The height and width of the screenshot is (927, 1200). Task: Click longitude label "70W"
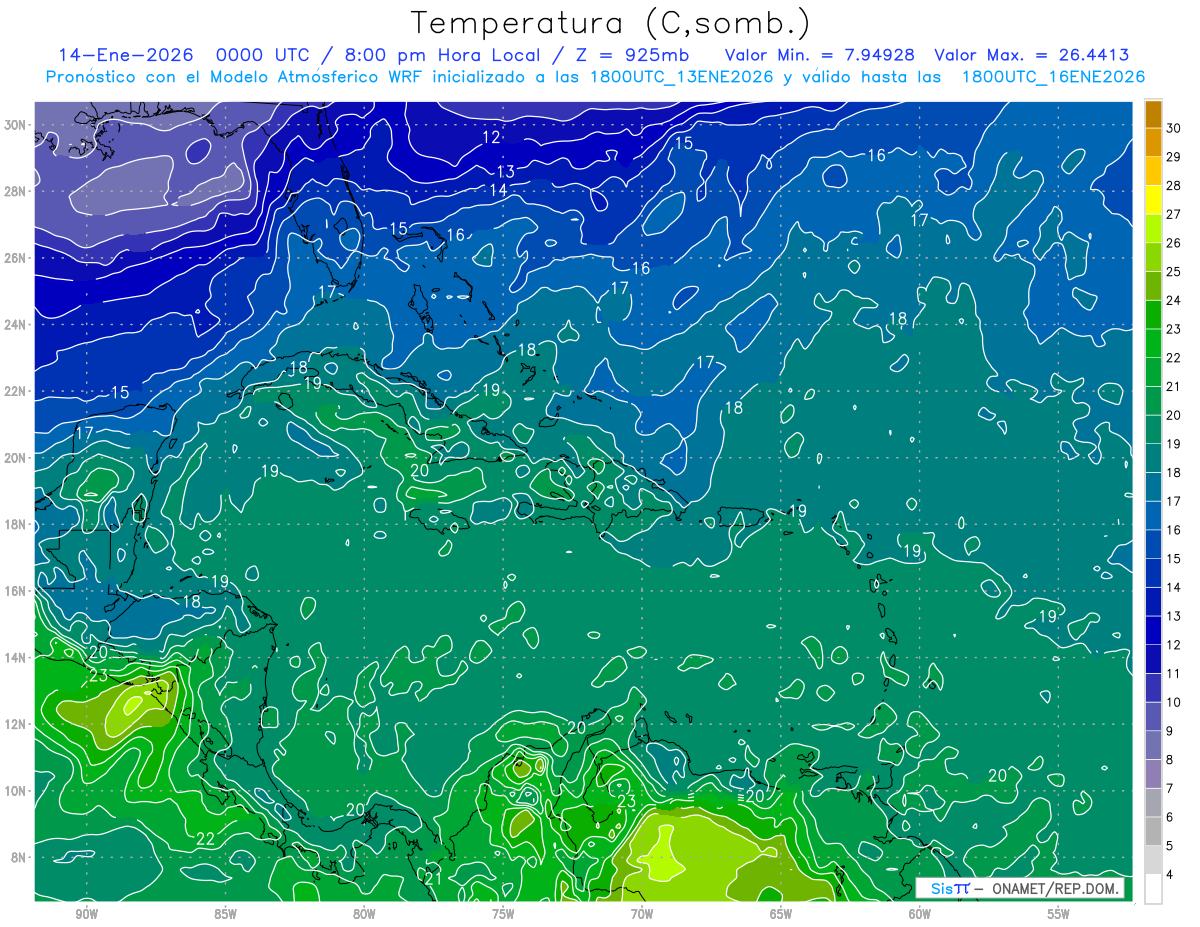point(642,914)
